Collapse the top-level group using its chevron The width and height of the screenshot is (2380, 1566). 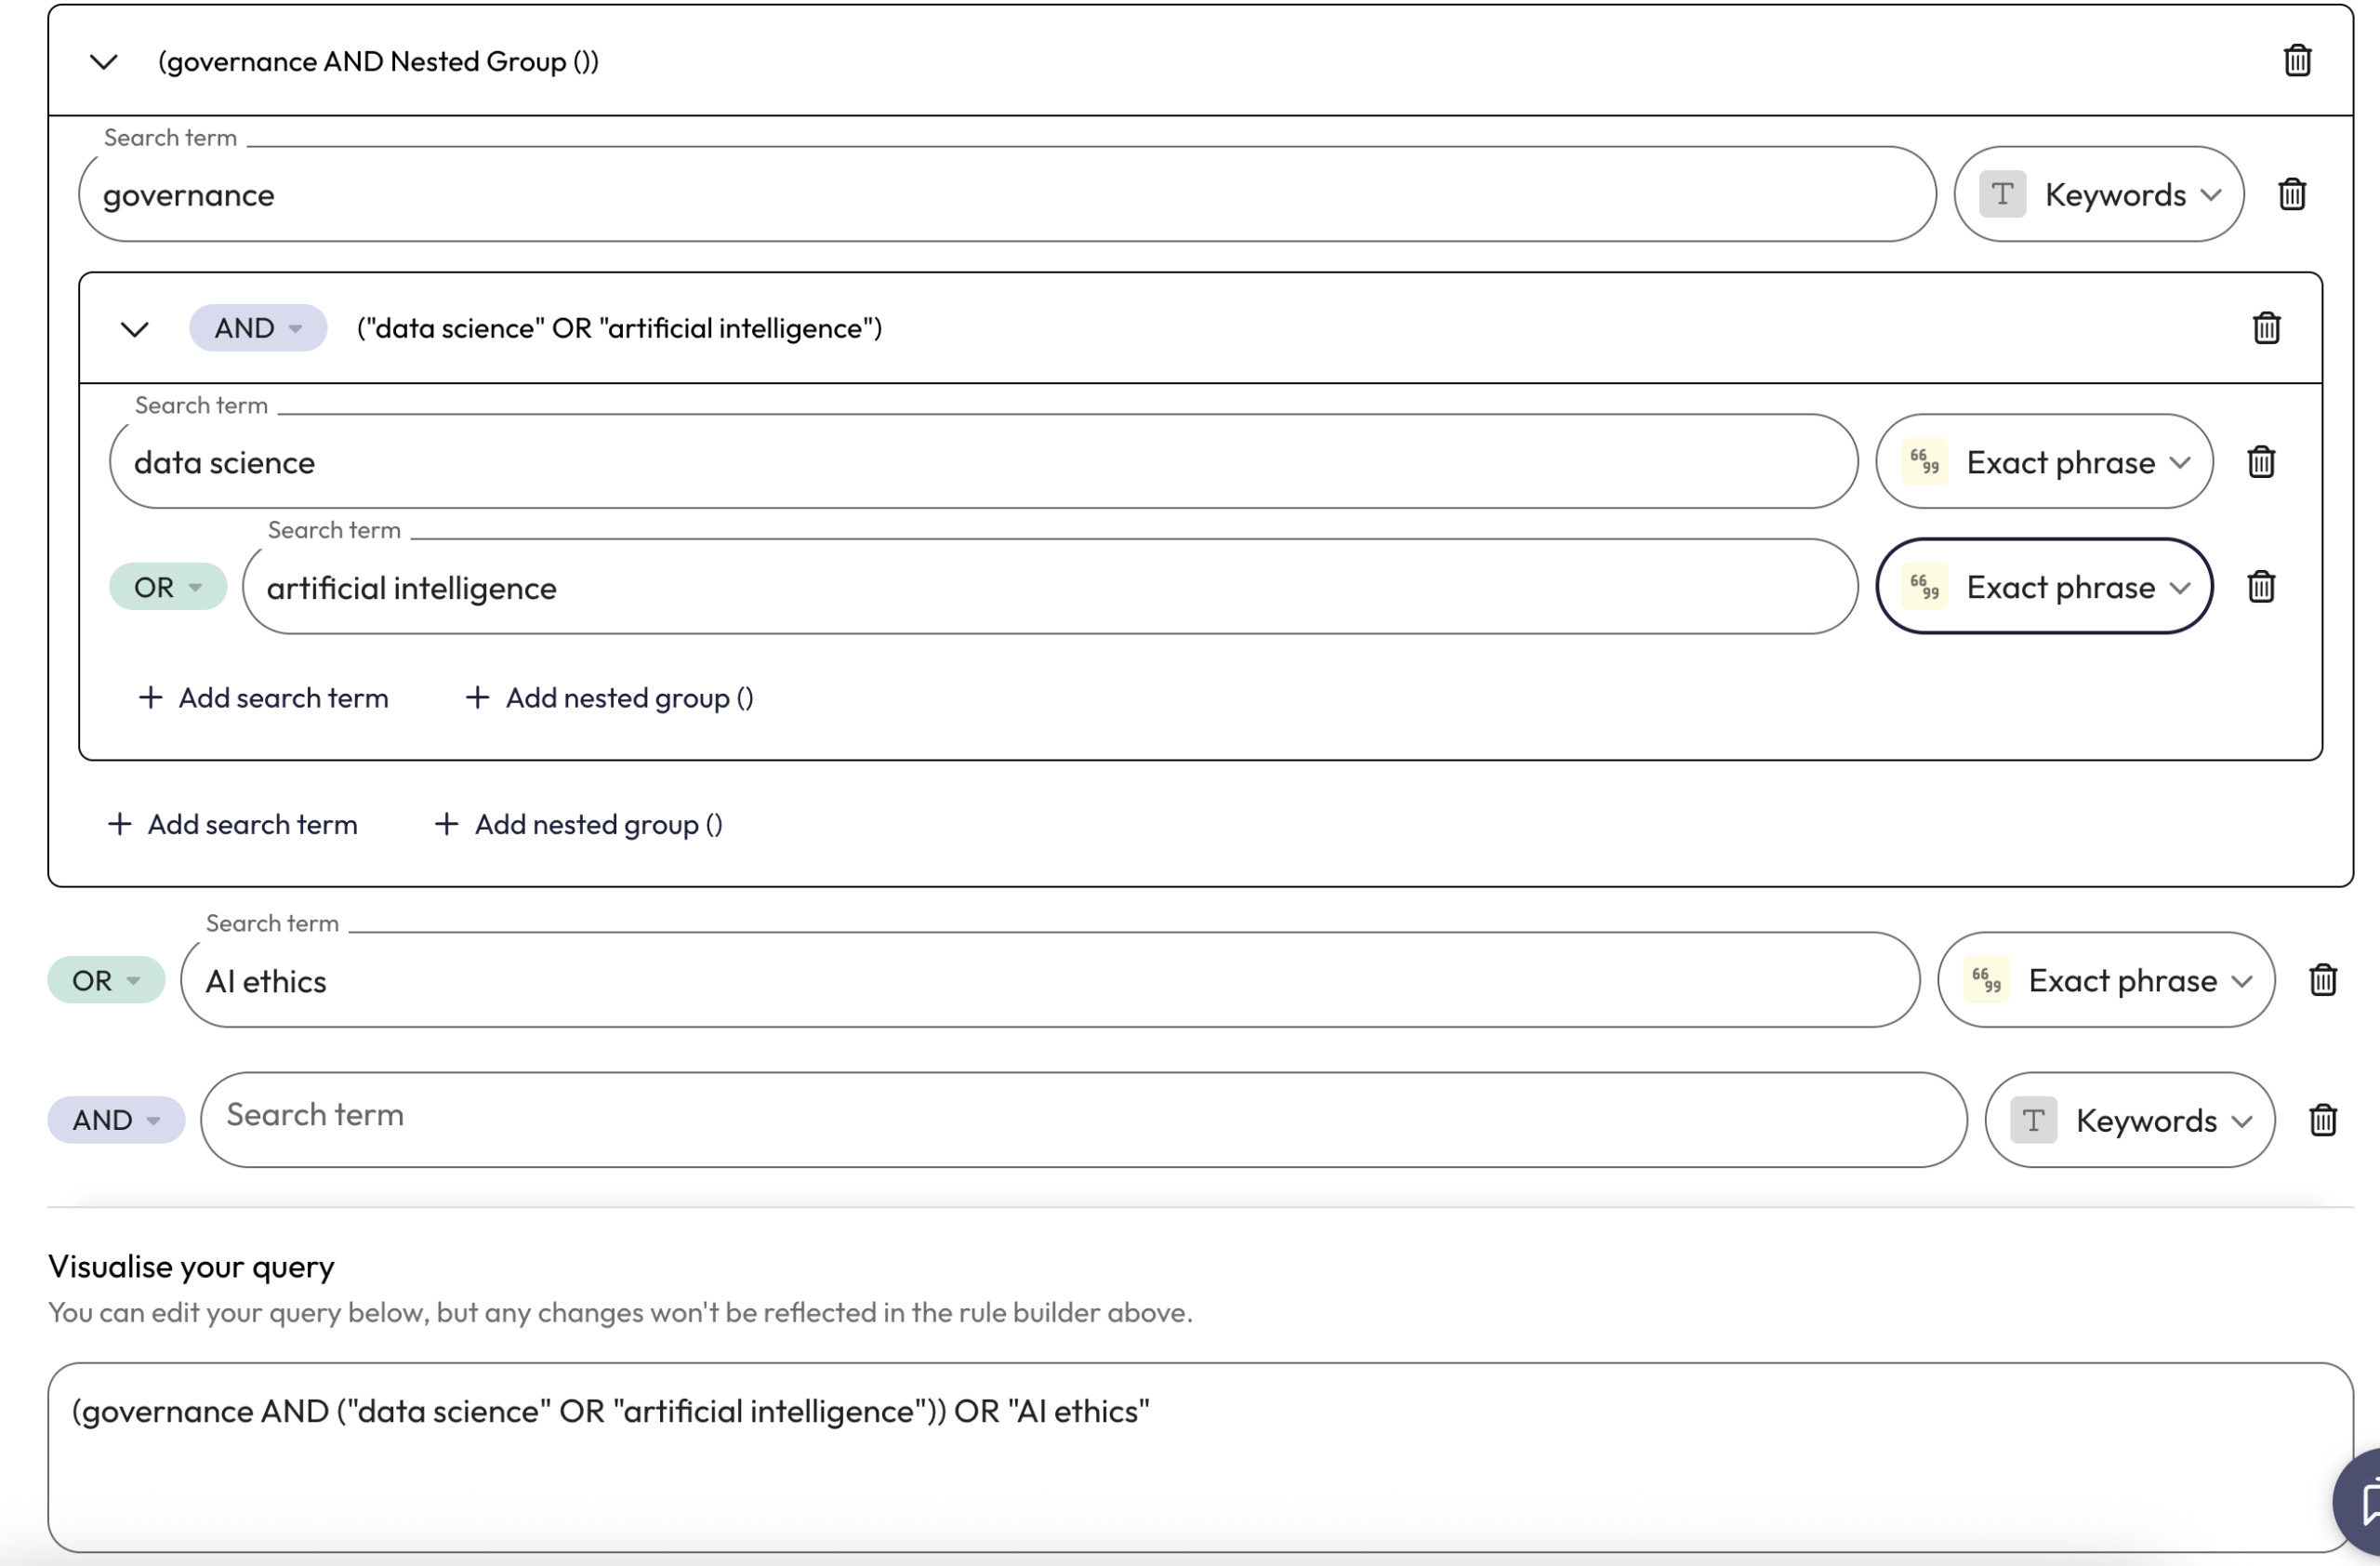[x=102, y=61]
